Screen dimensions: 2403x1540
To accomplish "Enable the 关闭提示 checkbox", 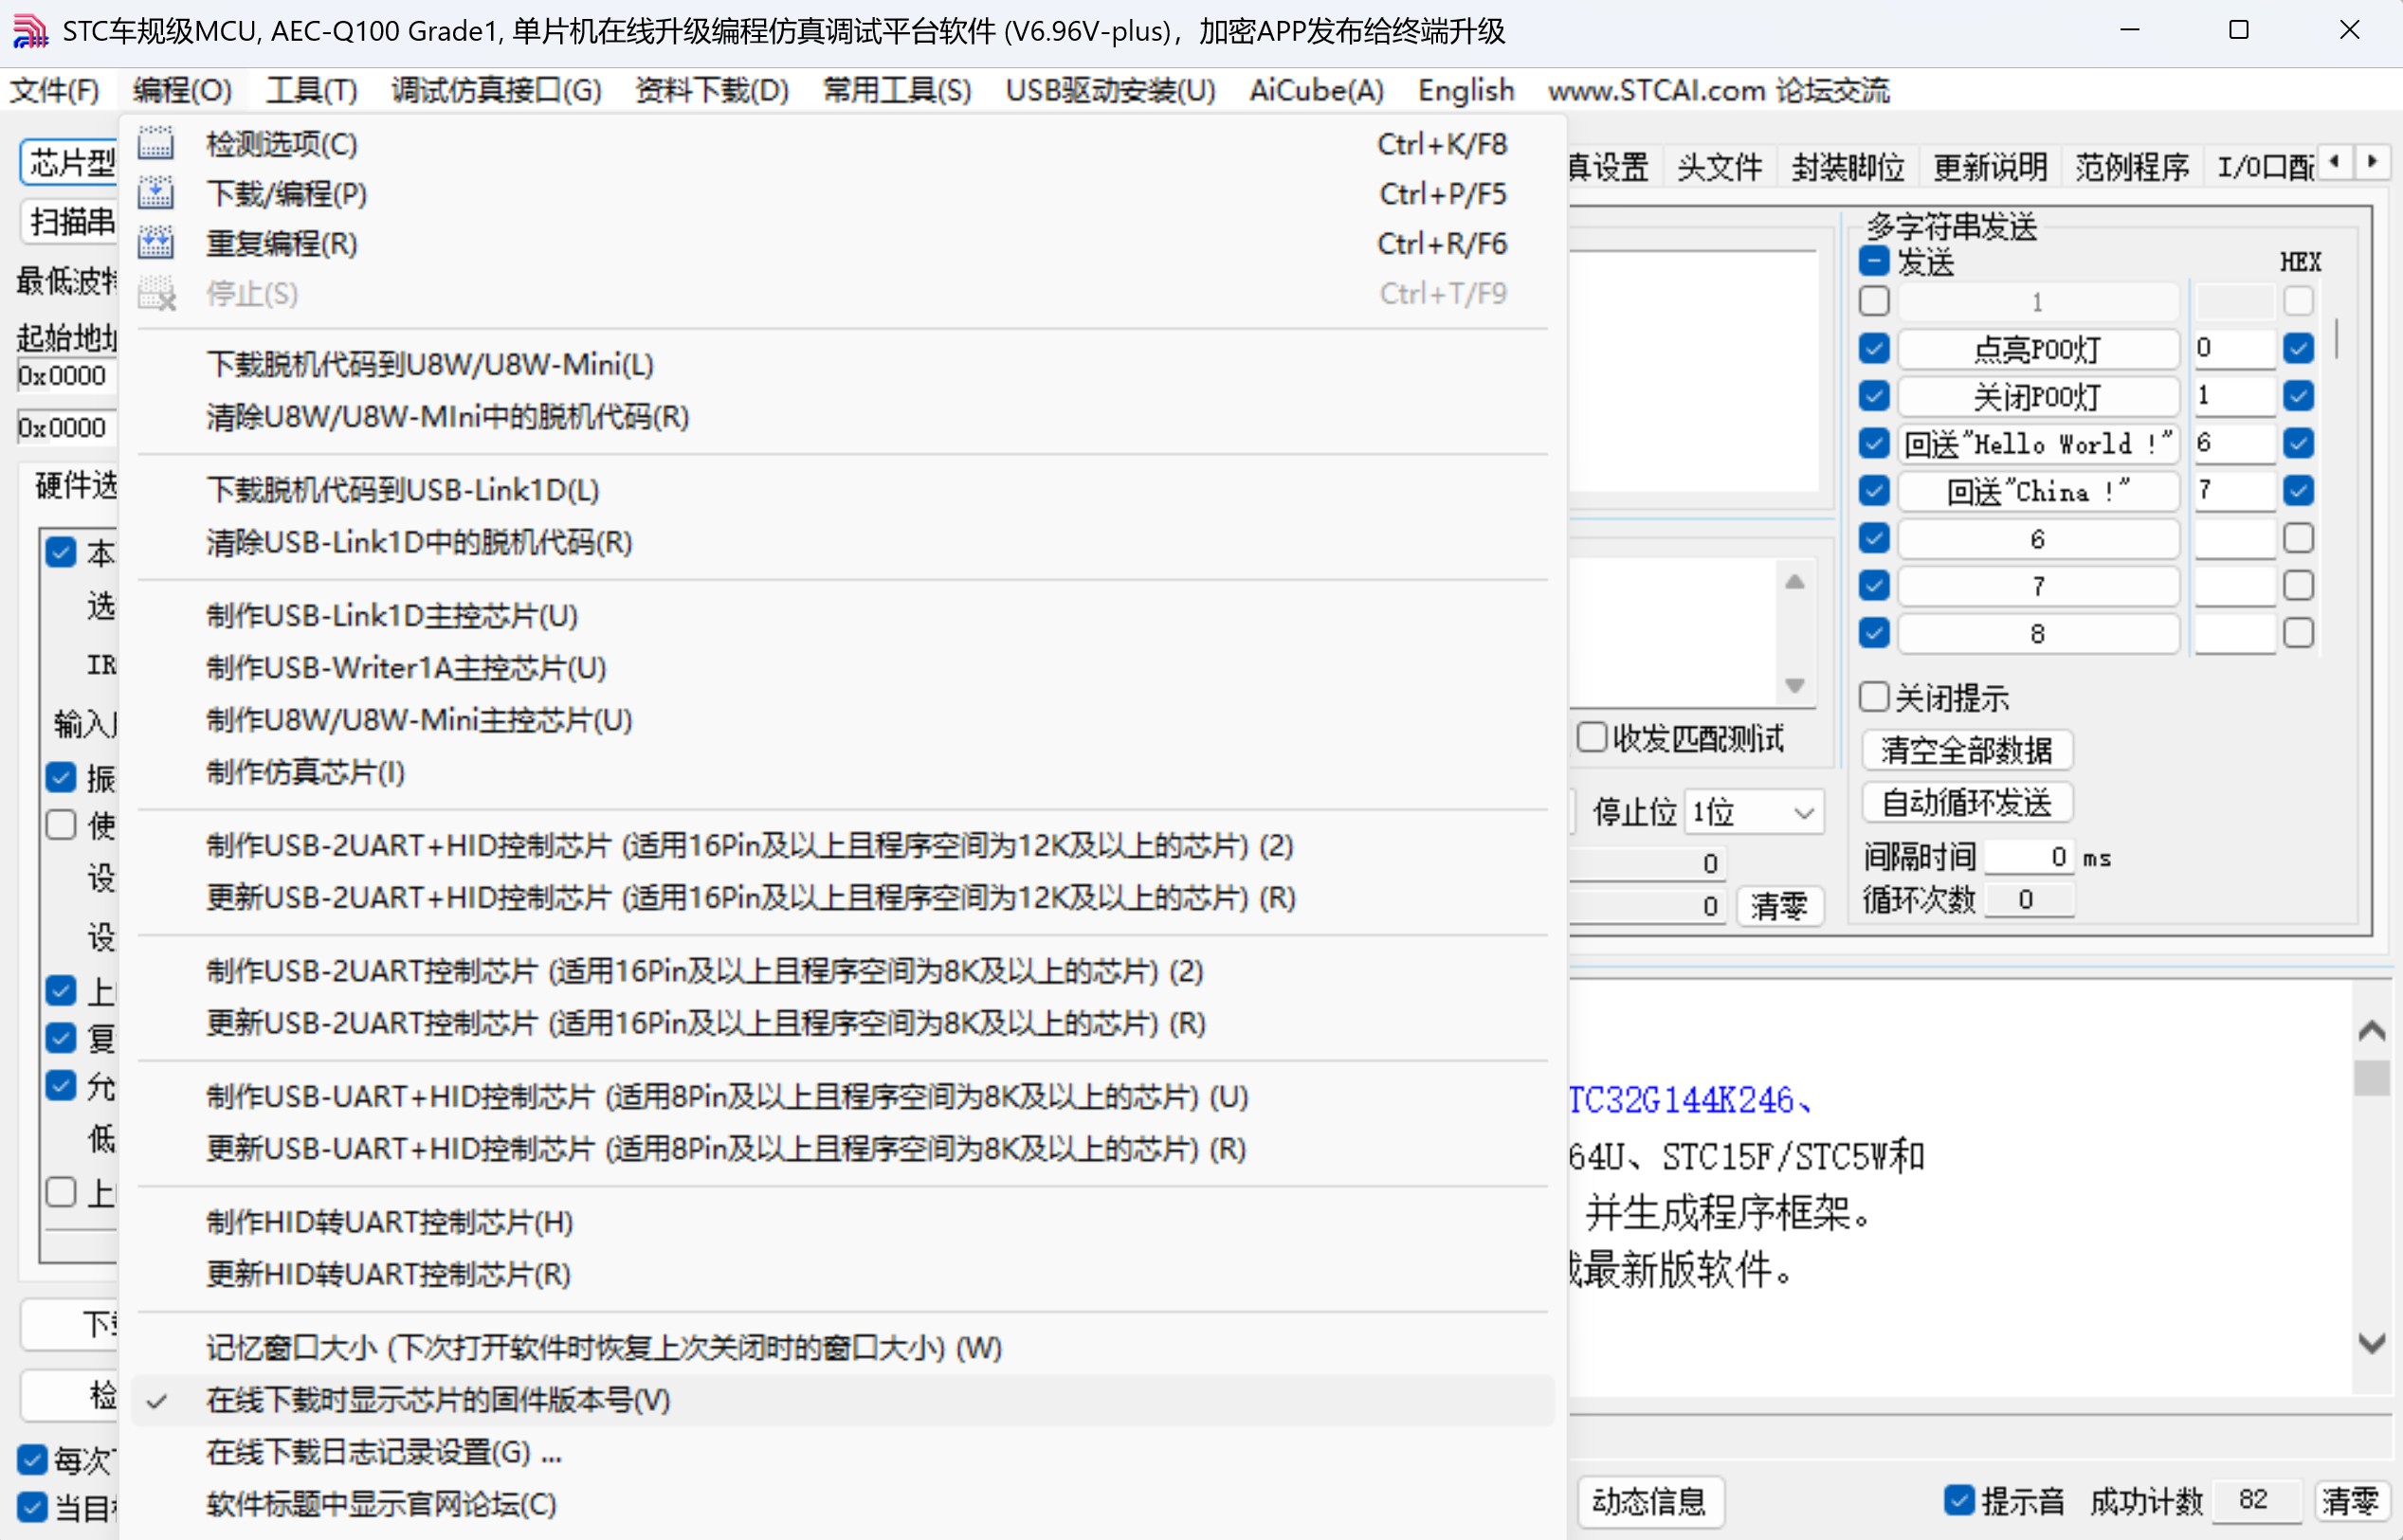I will tap(1874, 697).
